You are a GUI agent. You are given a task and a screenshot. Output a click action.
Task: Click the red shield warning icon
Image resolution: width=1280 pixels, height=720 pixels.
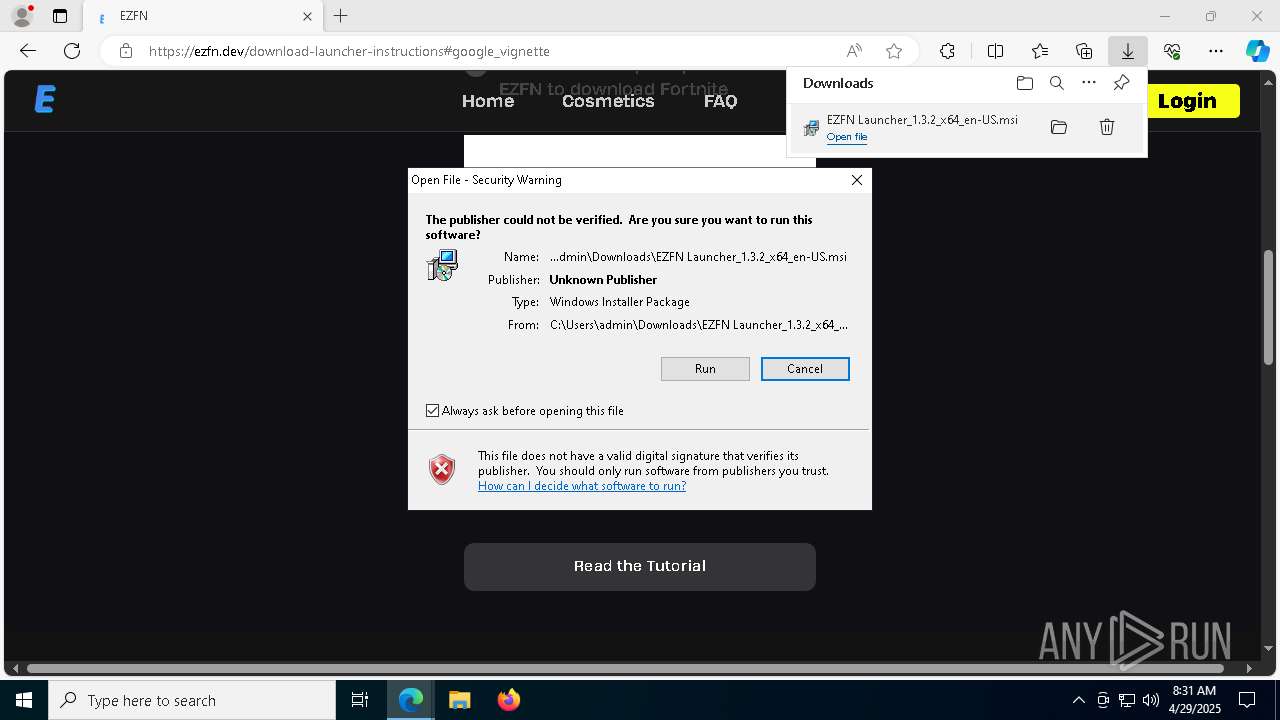(x=442, y=469)
